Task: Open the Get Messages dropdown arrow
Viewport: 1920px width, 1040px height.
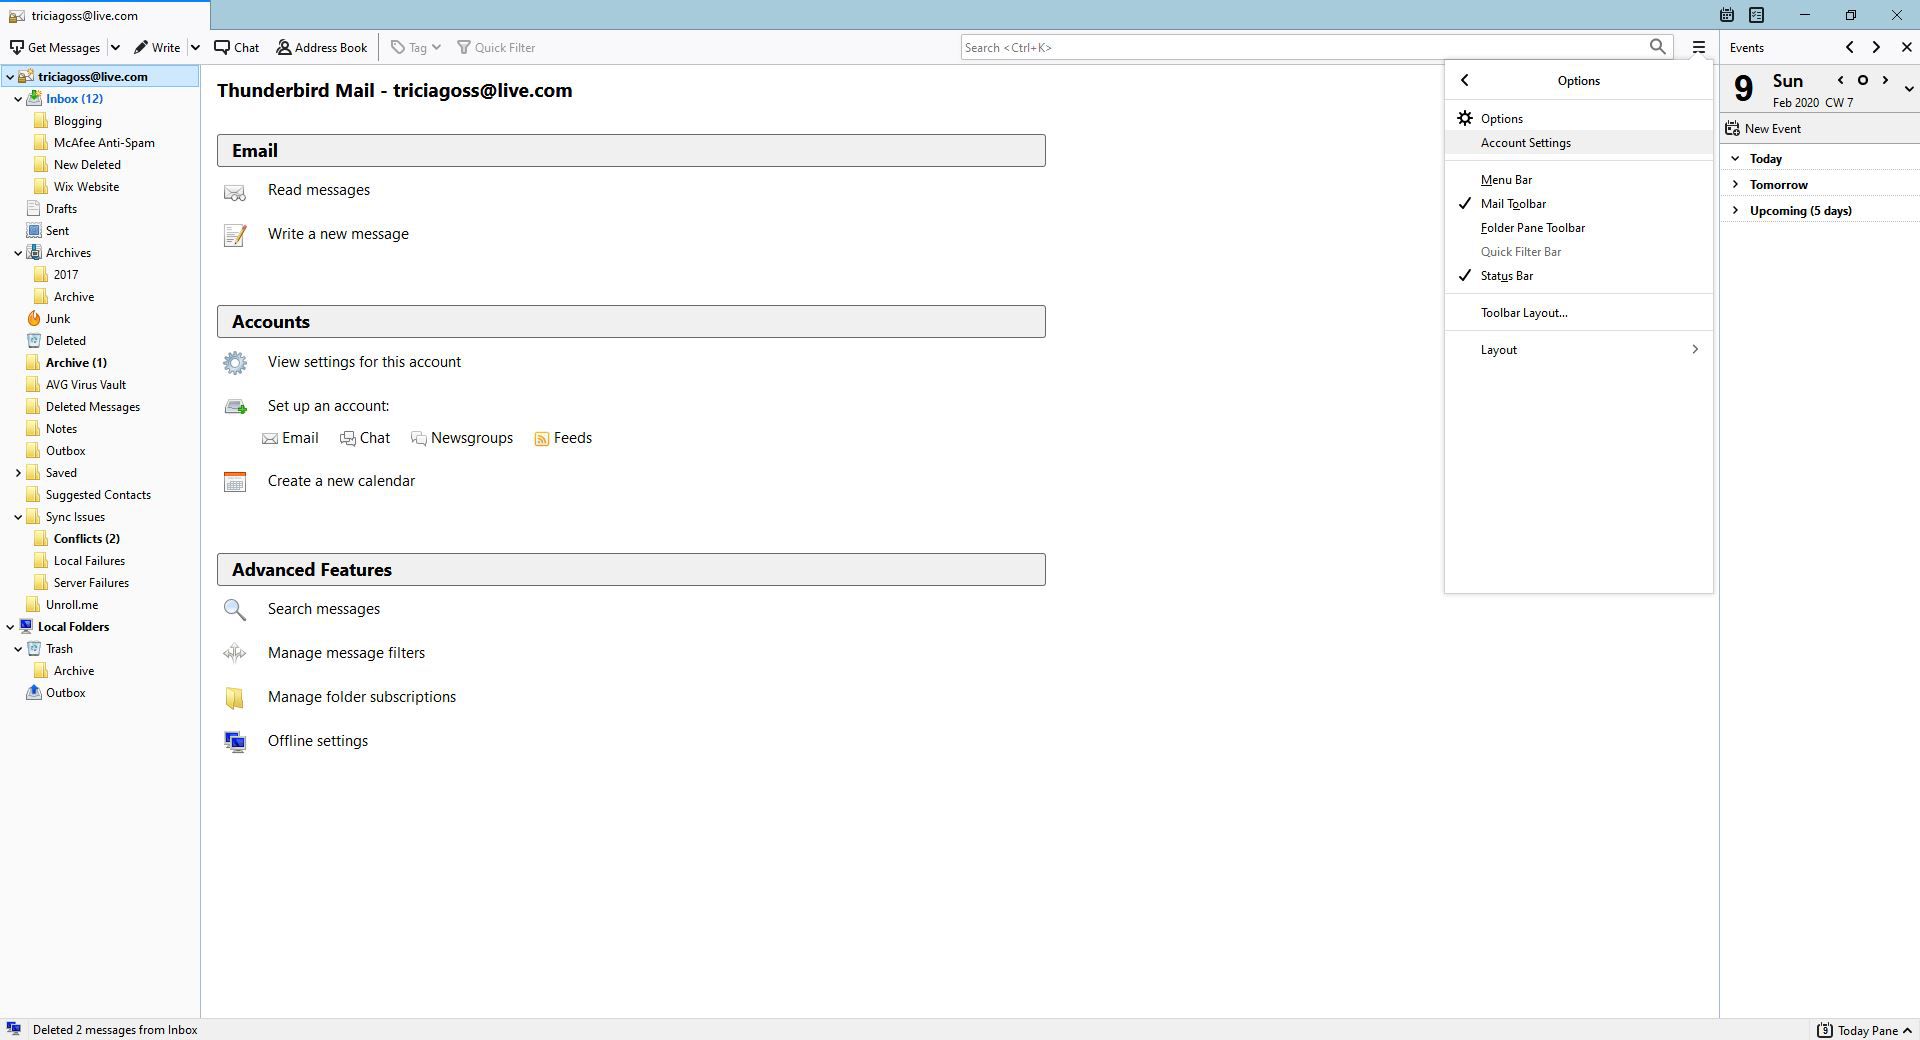Action: coord(115,47)
